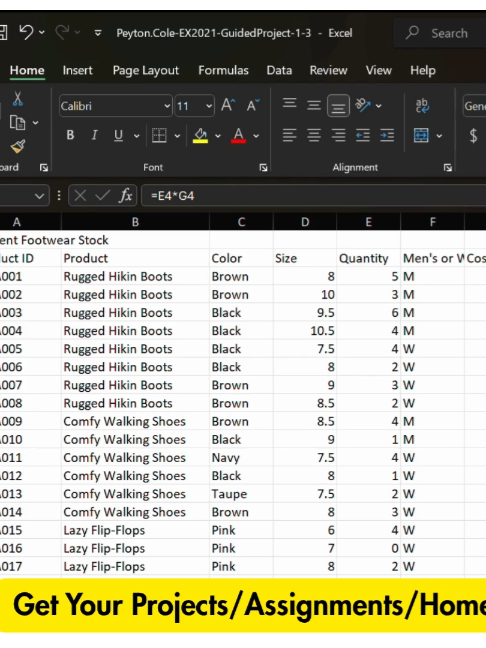This screenshot has width=486, height=648.
Task: Click the Borders icon
Action: (x=159, y=135)
